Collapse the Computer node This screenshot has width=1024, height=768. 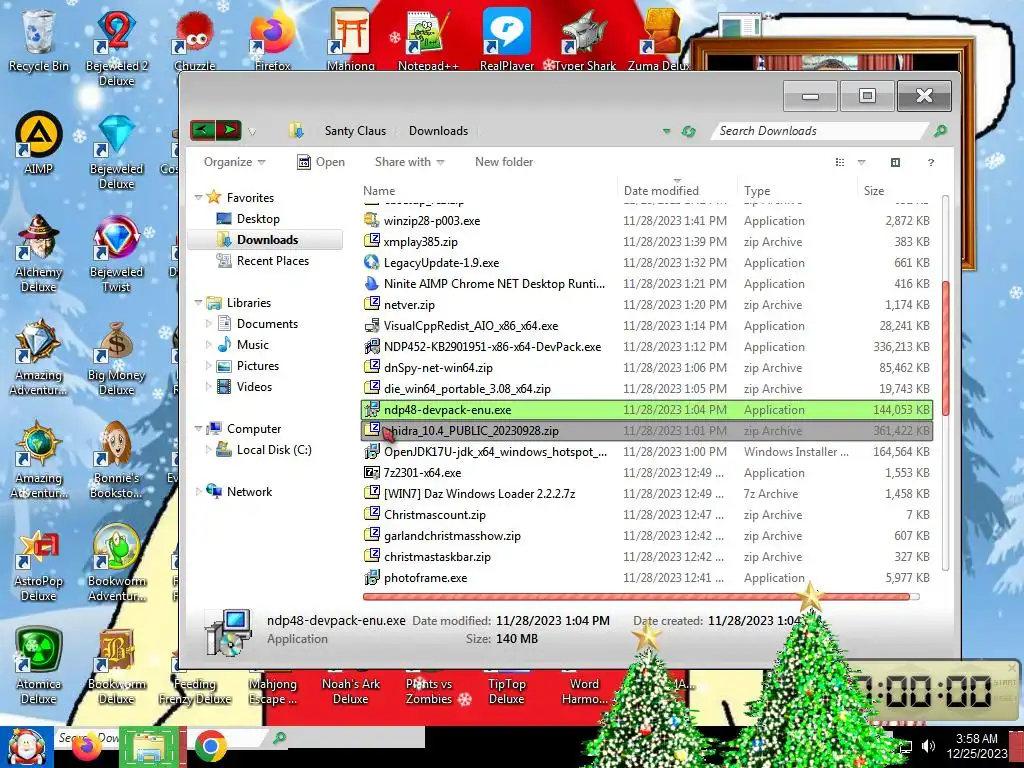(x=199, y=428)
